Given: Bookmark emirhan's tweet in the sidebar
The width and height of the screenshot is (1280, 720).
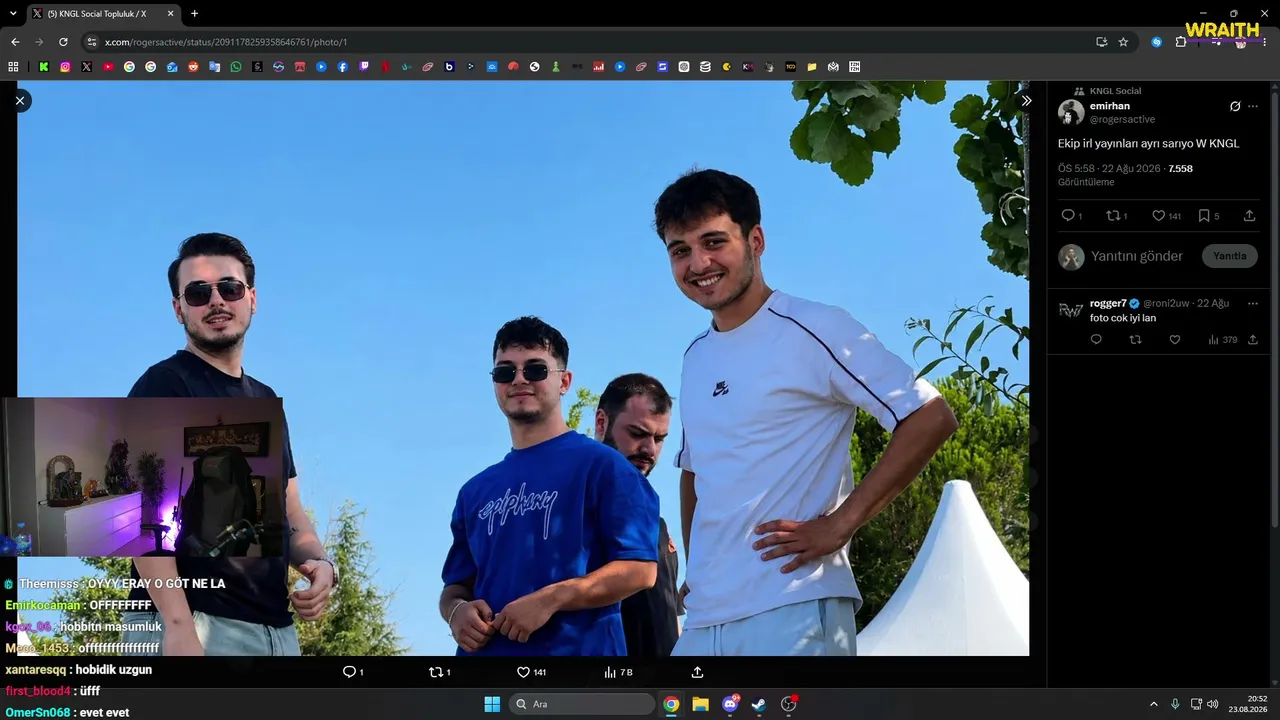Looking at the screenshot, I should click(1204, 215).
